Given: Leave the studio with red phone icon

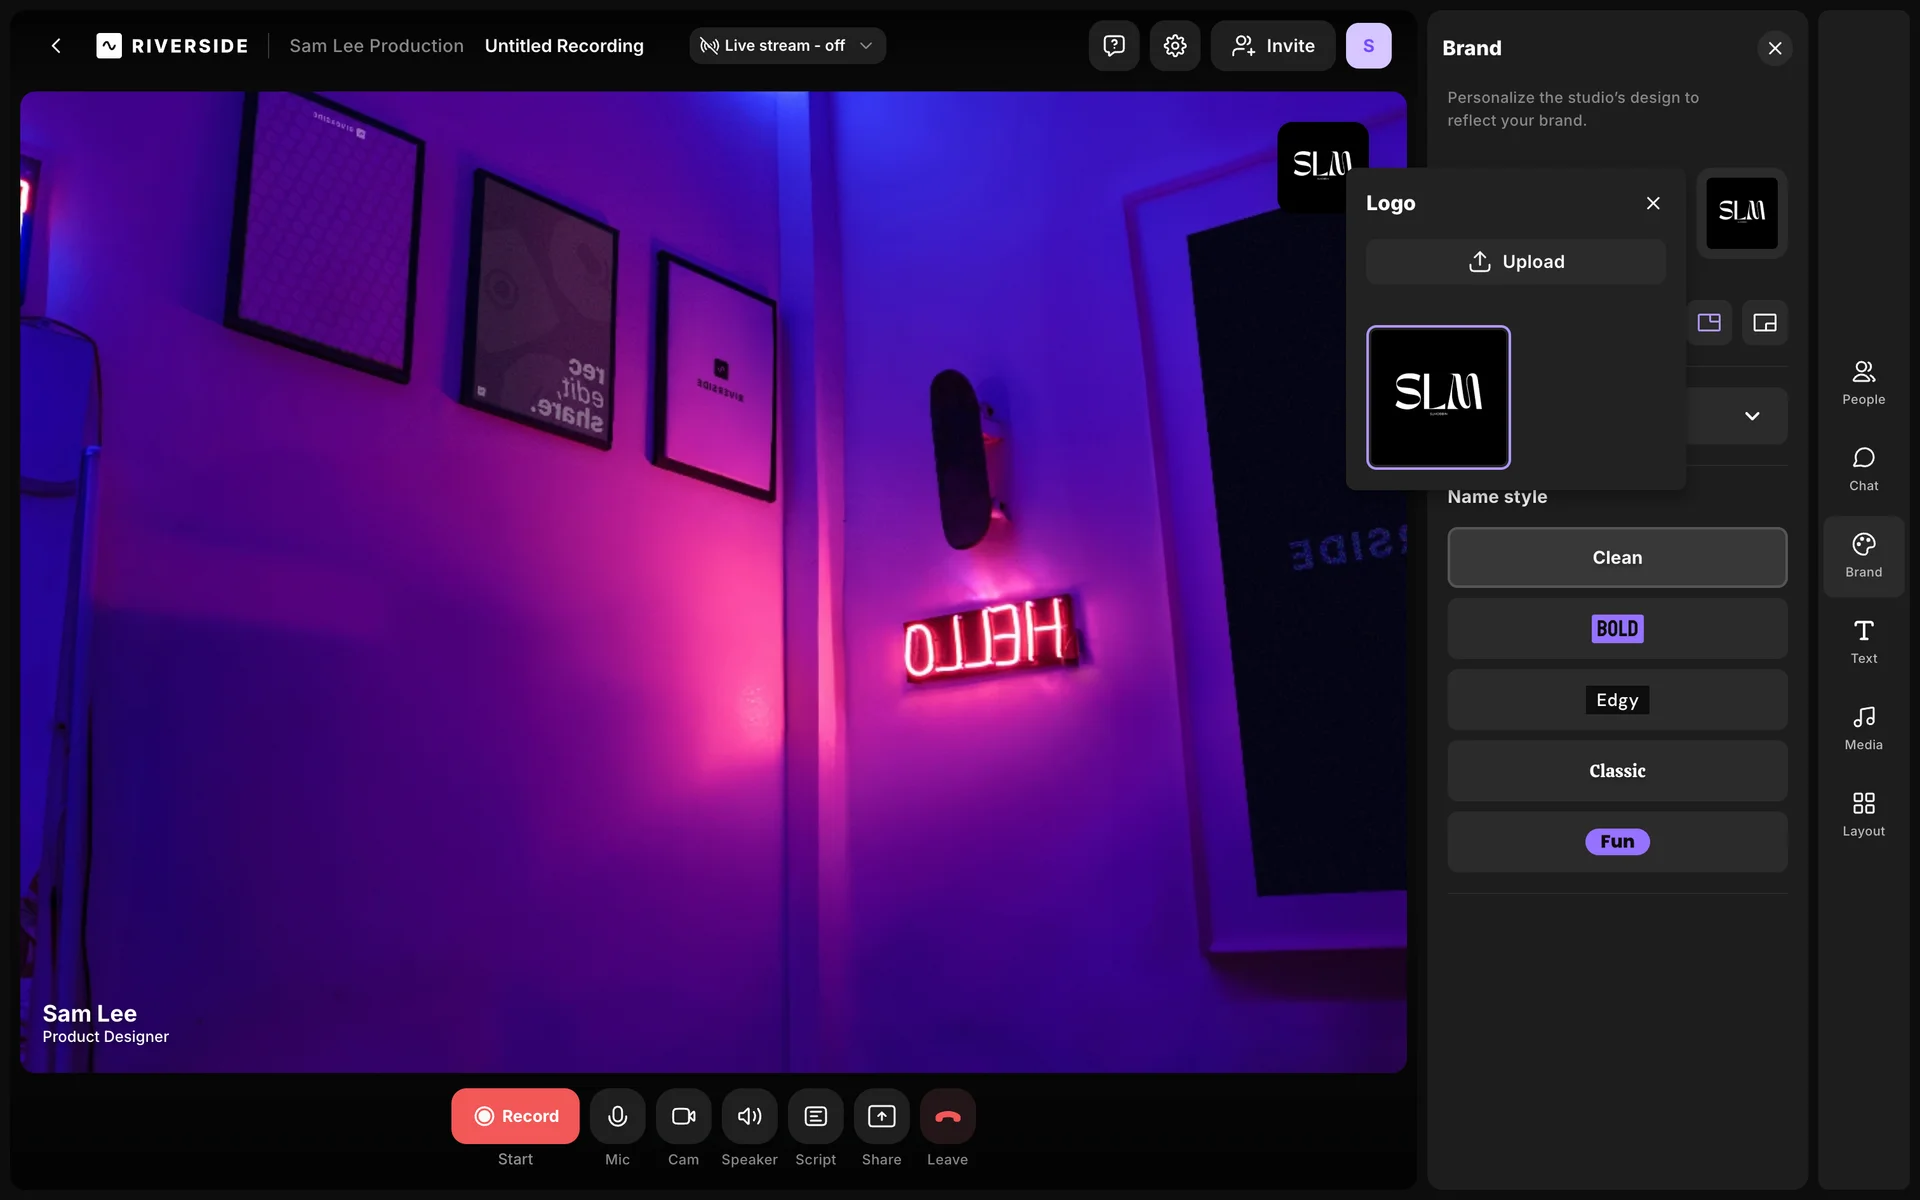Looking at the screenshot, I should point(947,1116).
